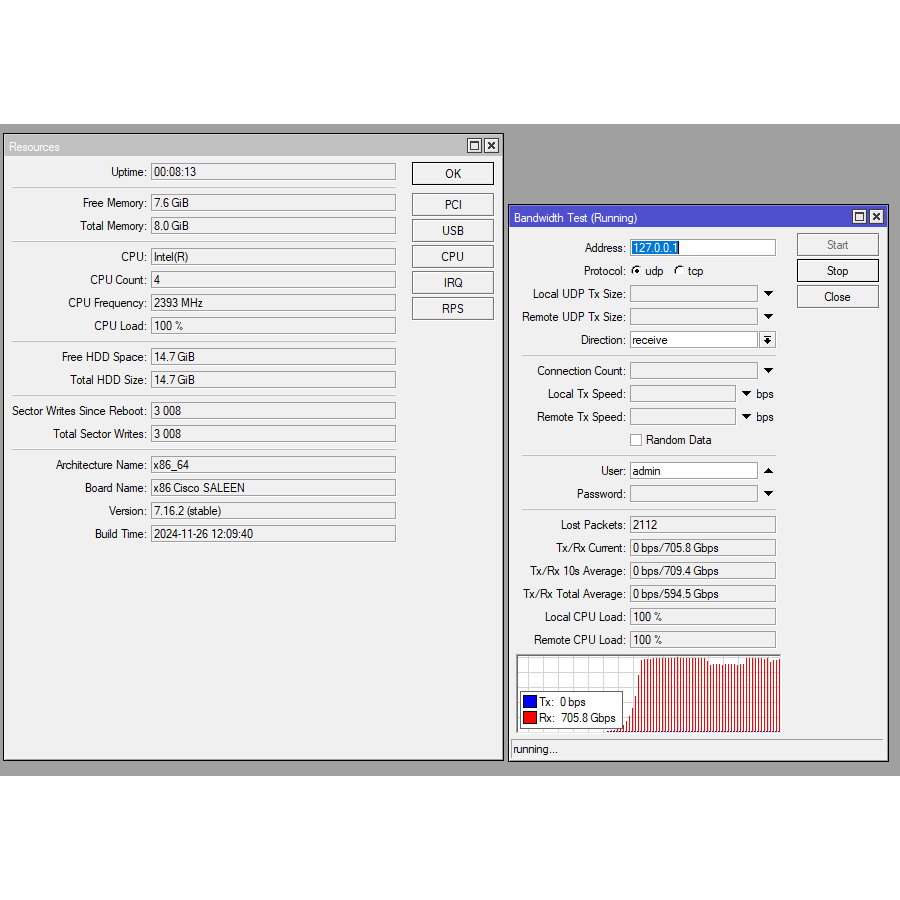Viewport: 900px width, 900px height.
Task: Open the Direction dropdown list
Action: click(767, 340)
